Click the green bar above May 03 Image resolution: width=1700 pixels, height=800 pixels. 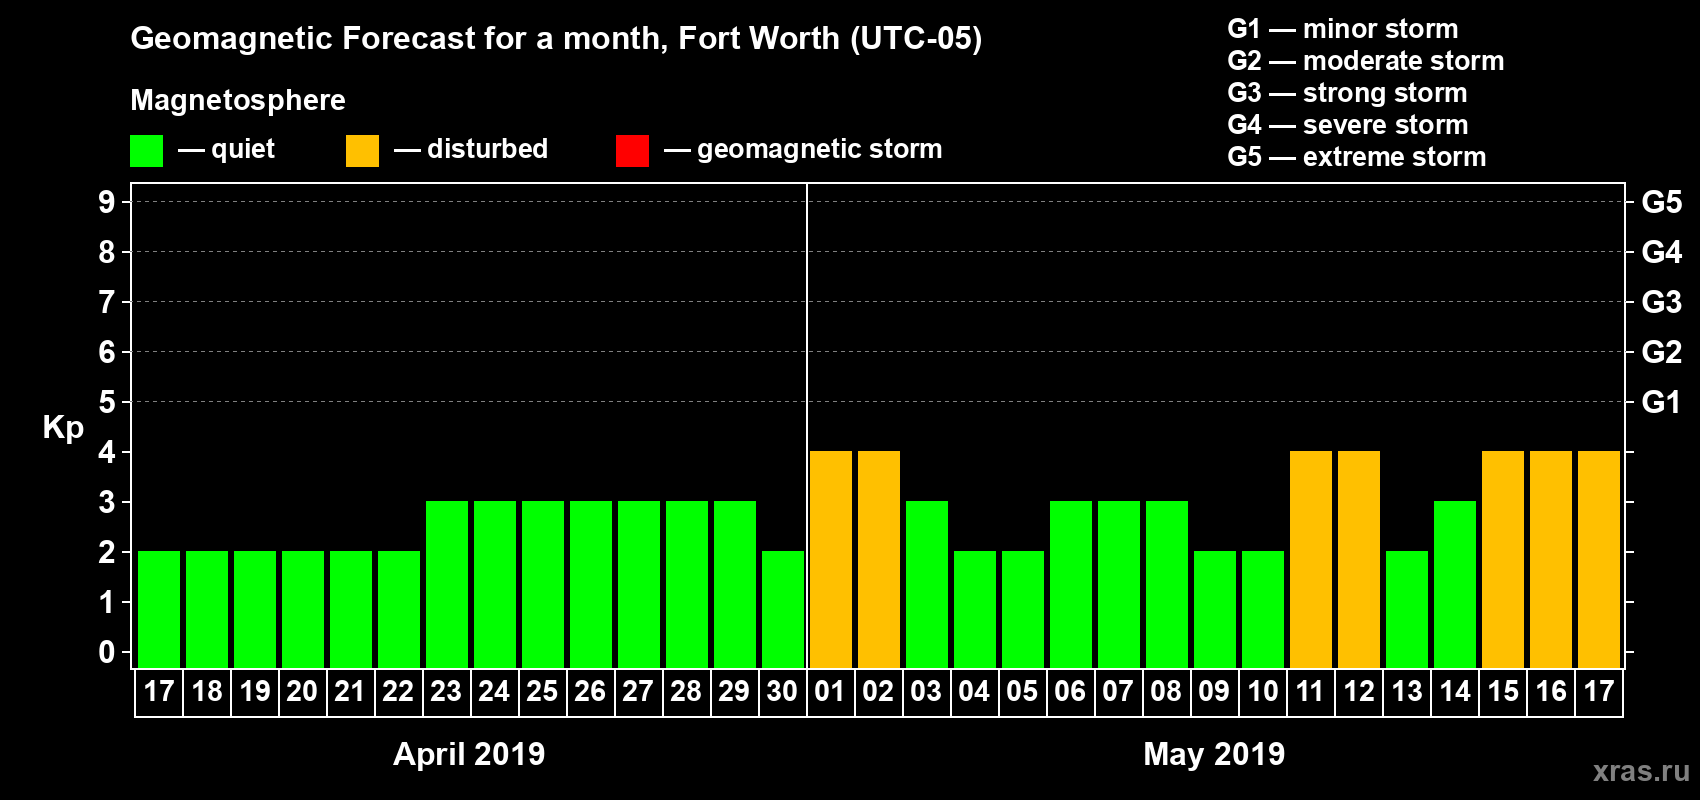click(927, 585)
